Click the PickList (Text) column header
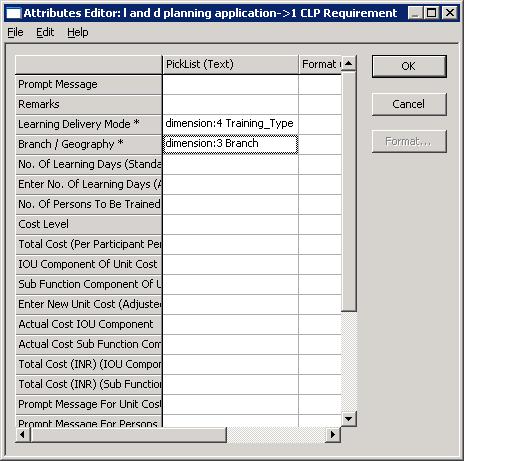This screenshot has width=512, height=461. click(230, 64)
